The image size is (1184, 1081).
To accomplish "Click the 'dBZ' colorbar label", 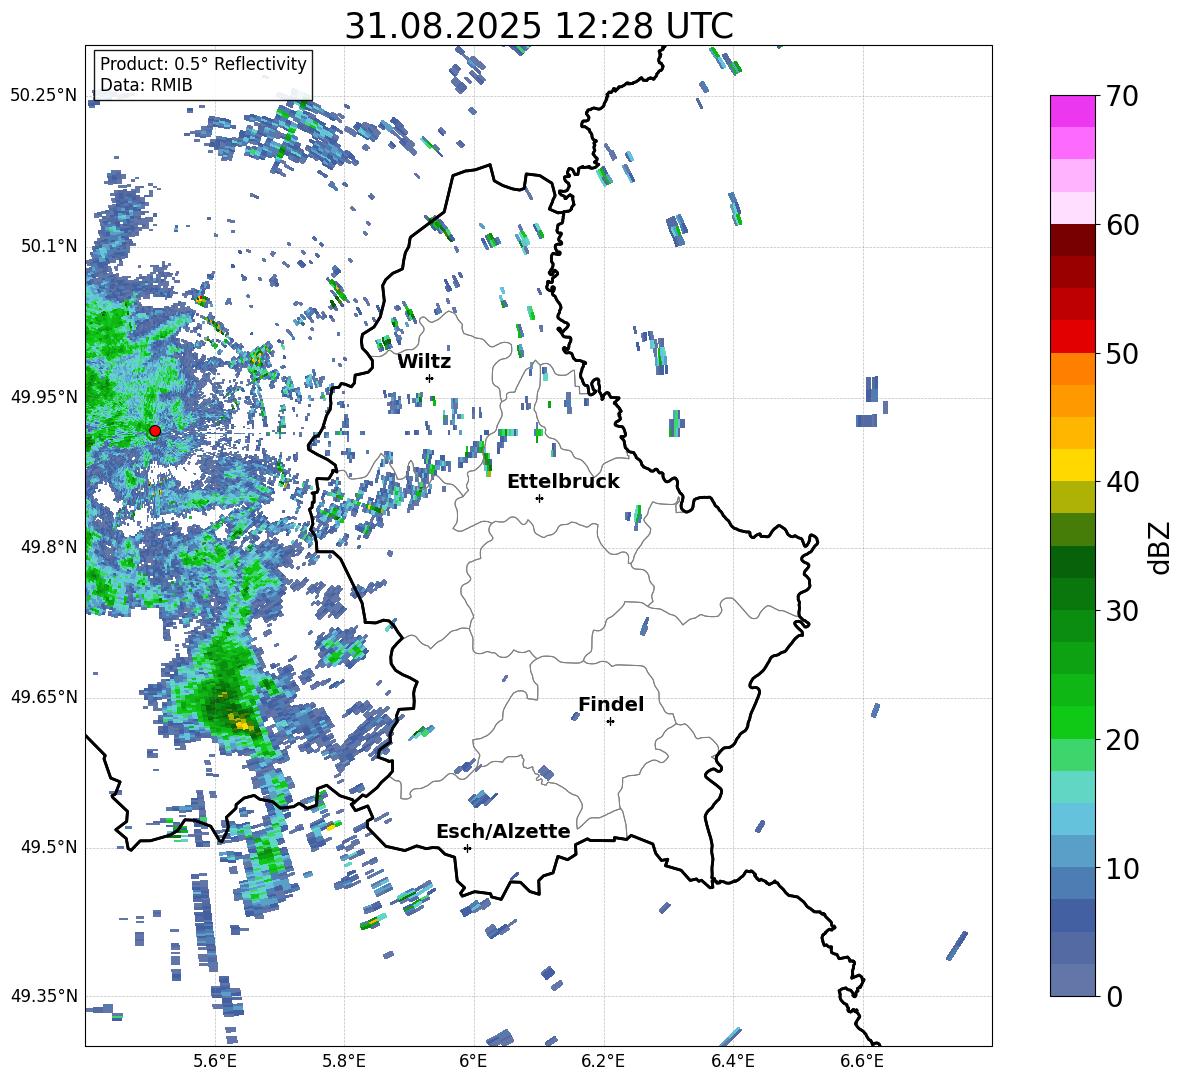I will coord(1161,547).
